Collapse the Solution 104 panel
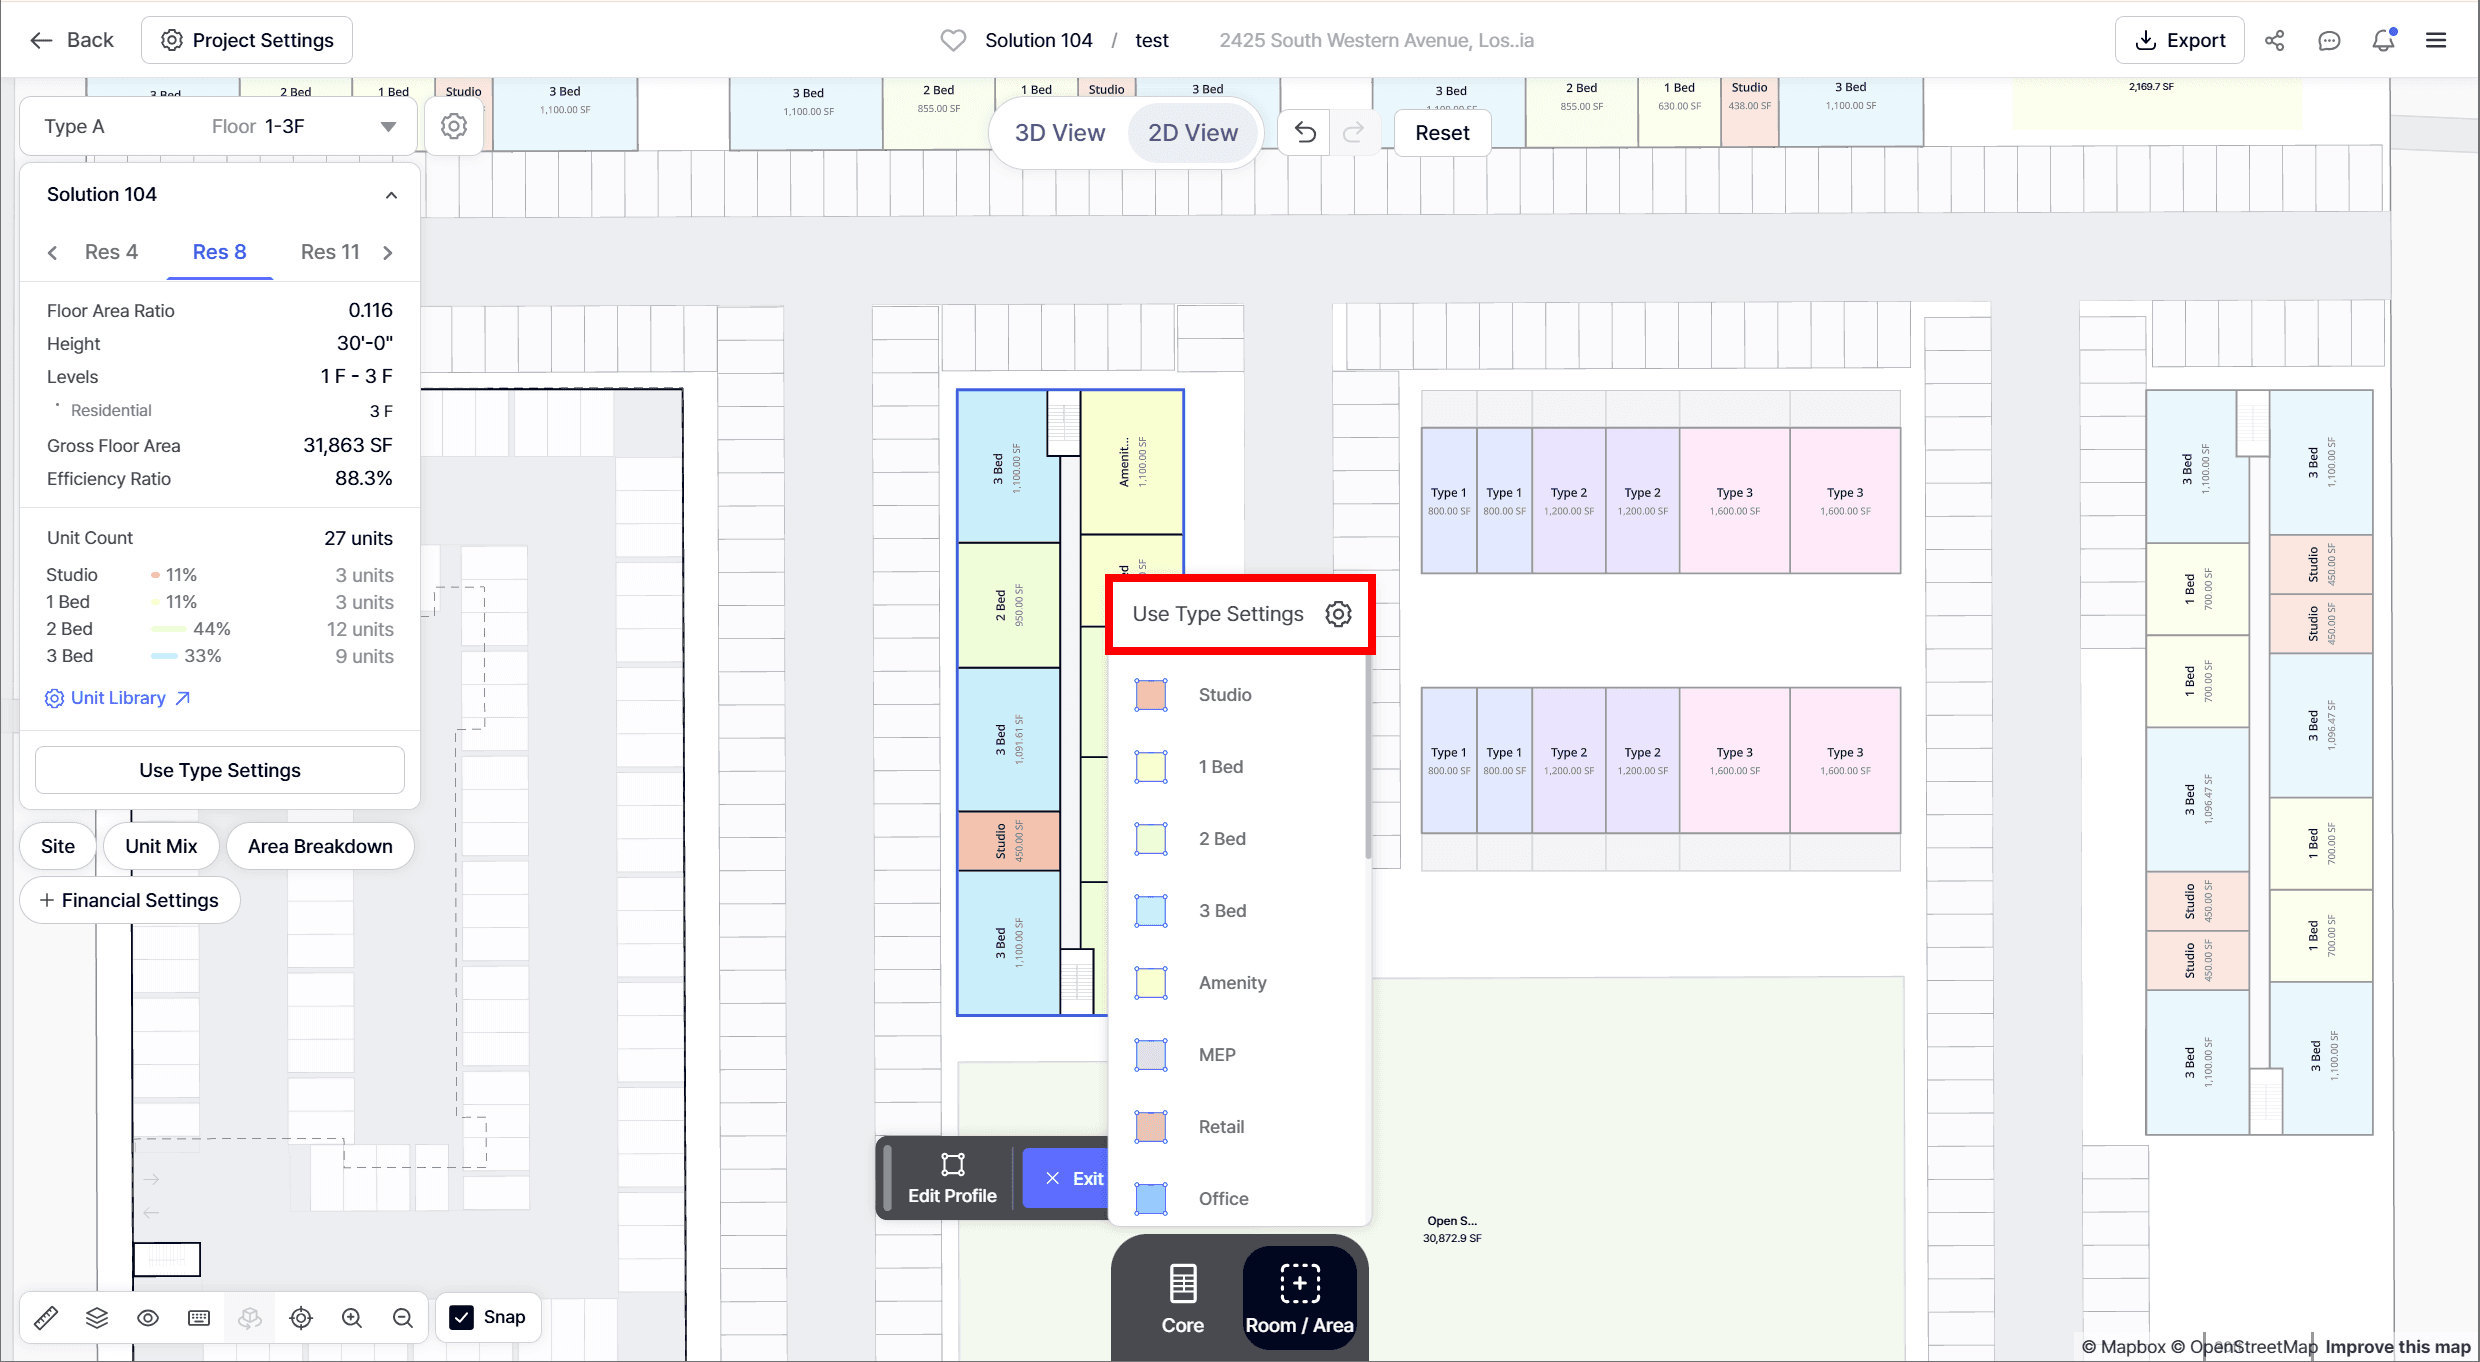 pyautogui.click(x=391, y=195)
